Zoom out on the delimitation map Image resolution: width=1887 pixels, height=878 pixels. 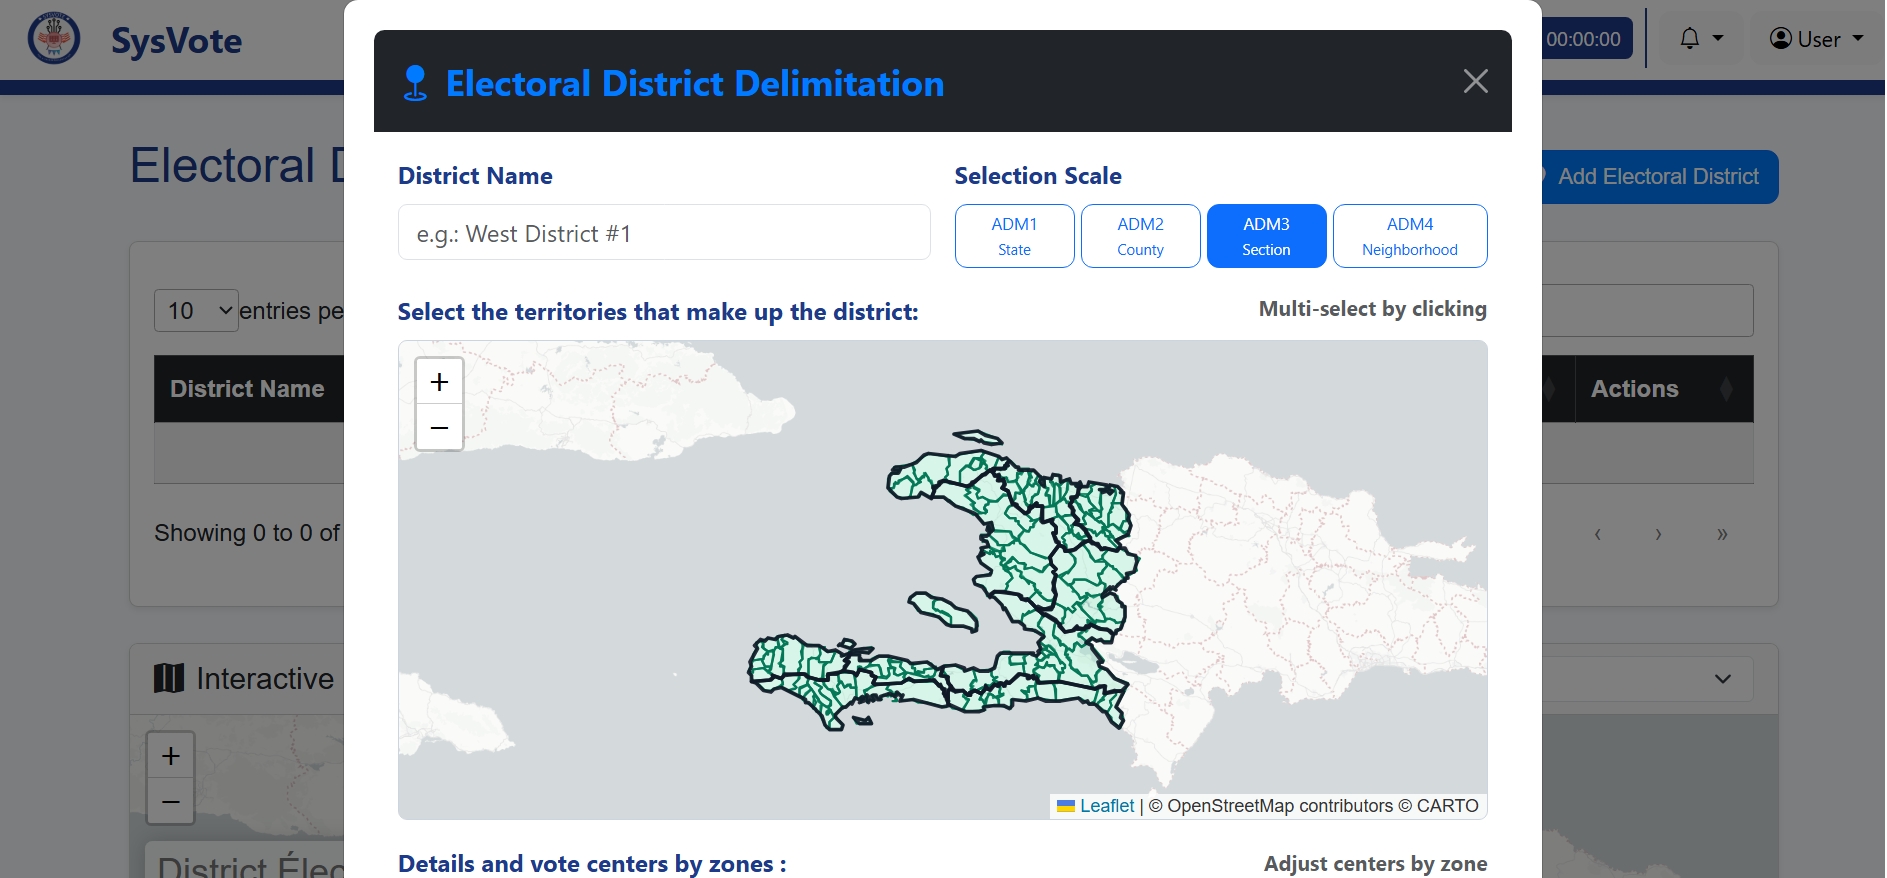click(439, 428)
